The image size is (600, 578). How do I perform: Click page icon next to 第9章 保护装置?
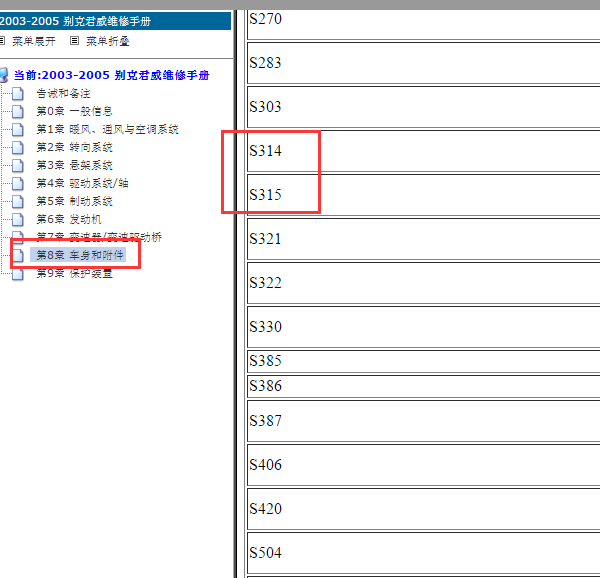coord(18,274)
